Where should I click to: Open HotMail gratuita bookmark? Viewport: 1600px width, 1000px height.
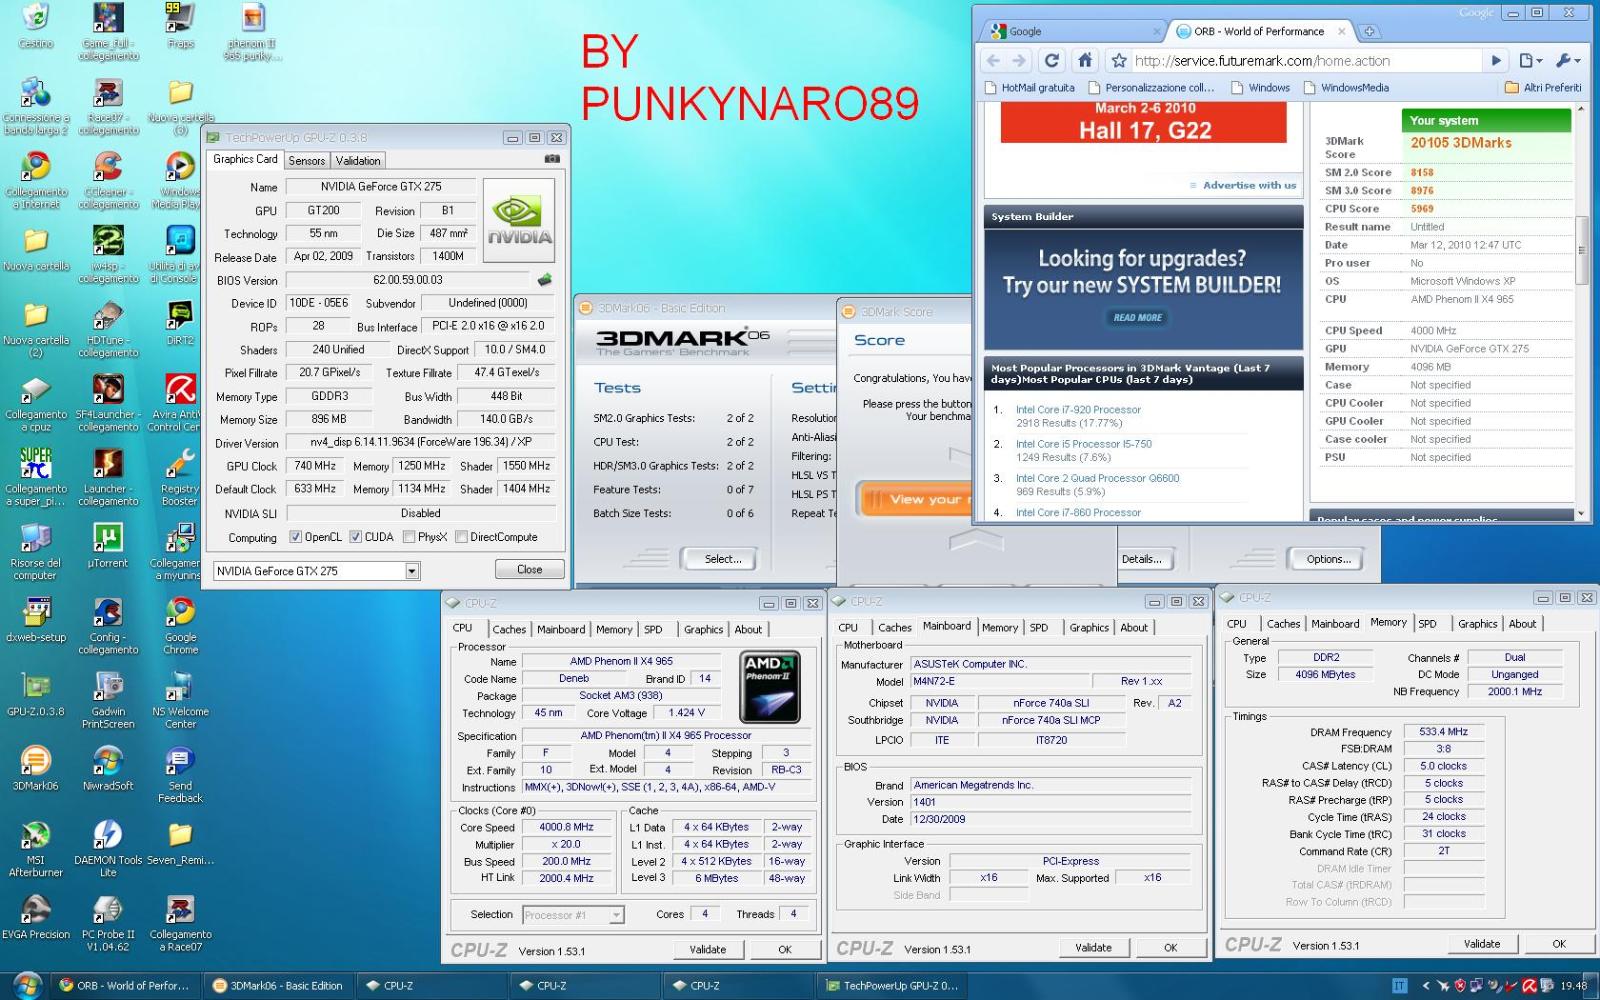1030,87
